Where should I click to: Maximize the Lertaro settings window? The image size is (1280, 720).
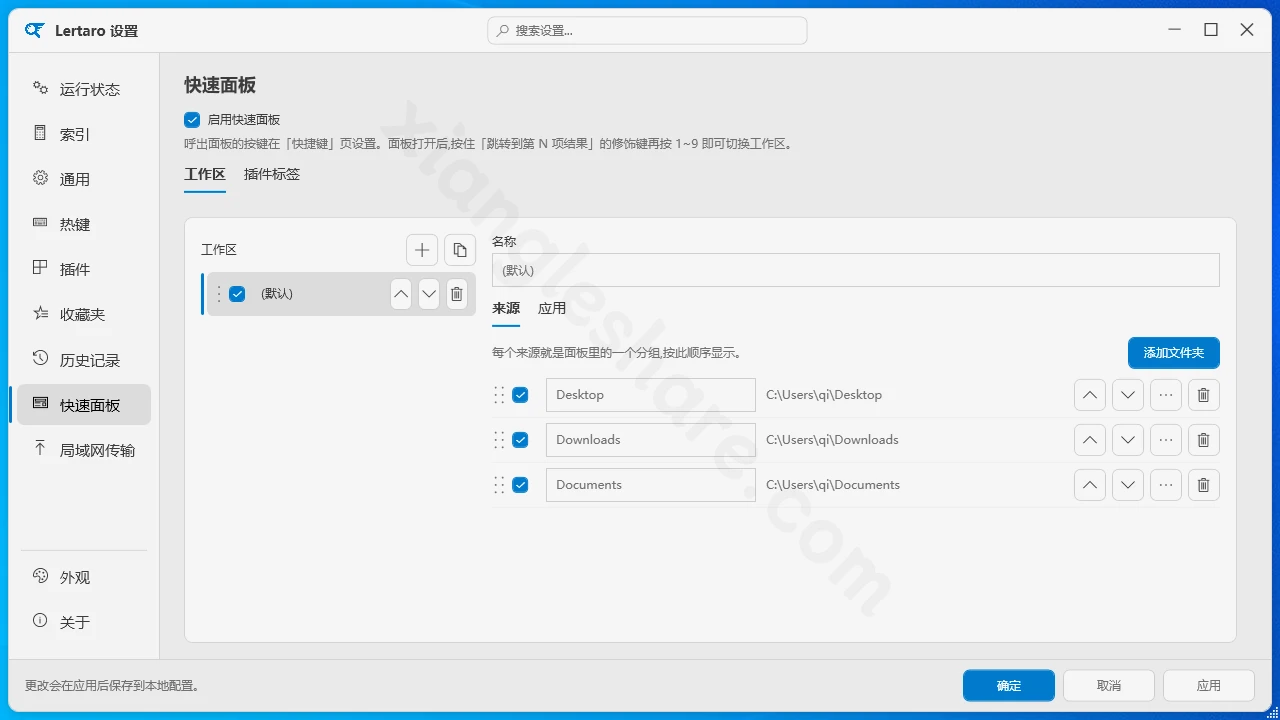pos(1211,30)
